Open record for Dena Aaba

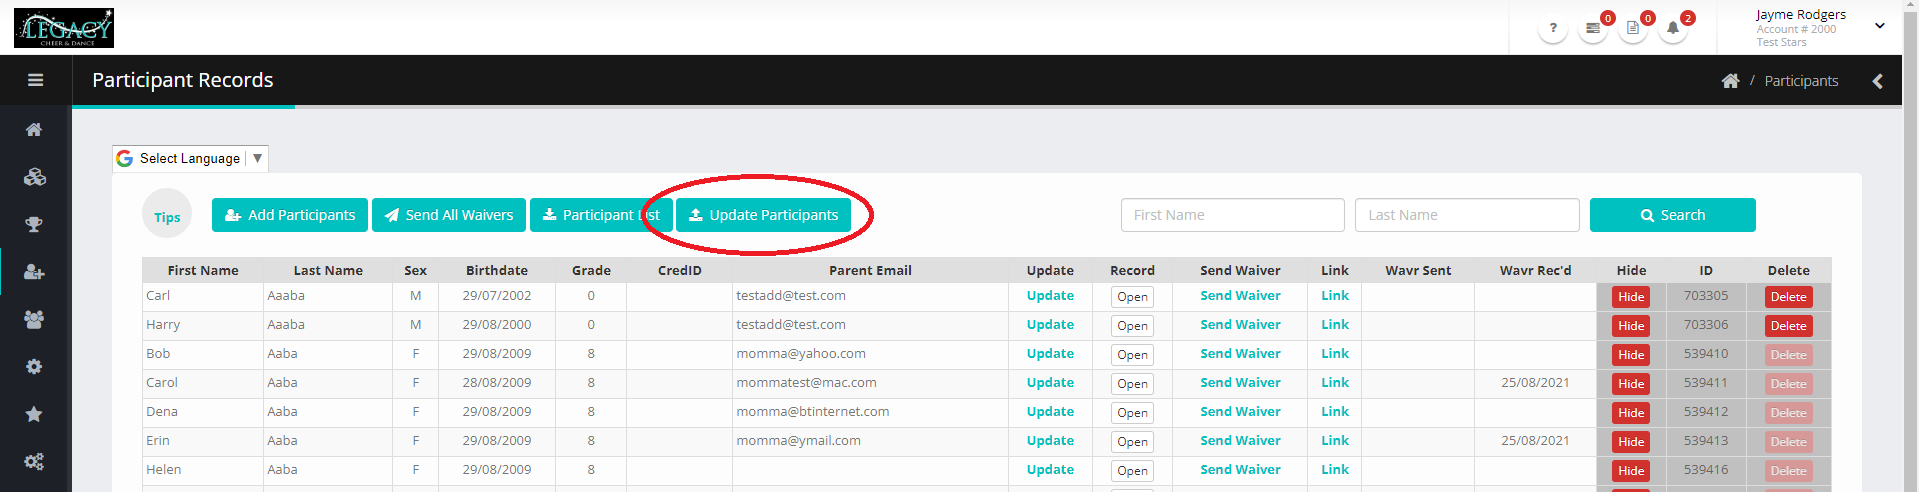pos(1132,413)
